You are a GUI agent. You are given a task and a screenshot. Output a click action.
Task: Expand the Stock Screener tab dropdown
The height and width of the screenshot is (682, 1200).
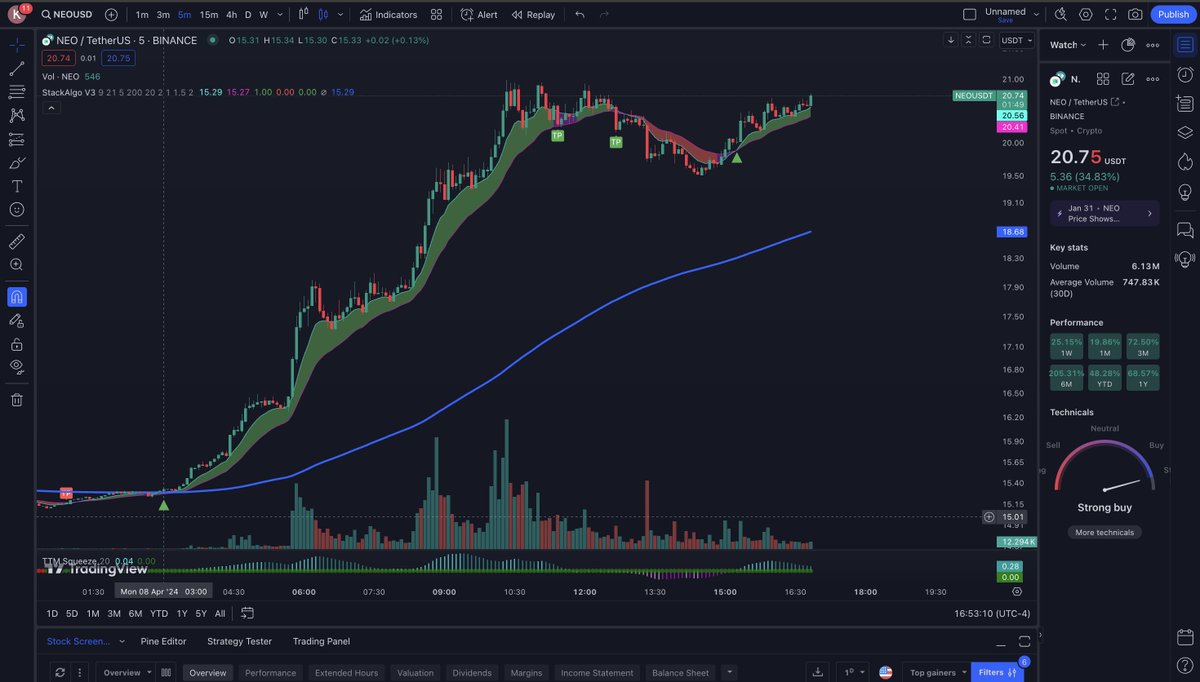122,641
